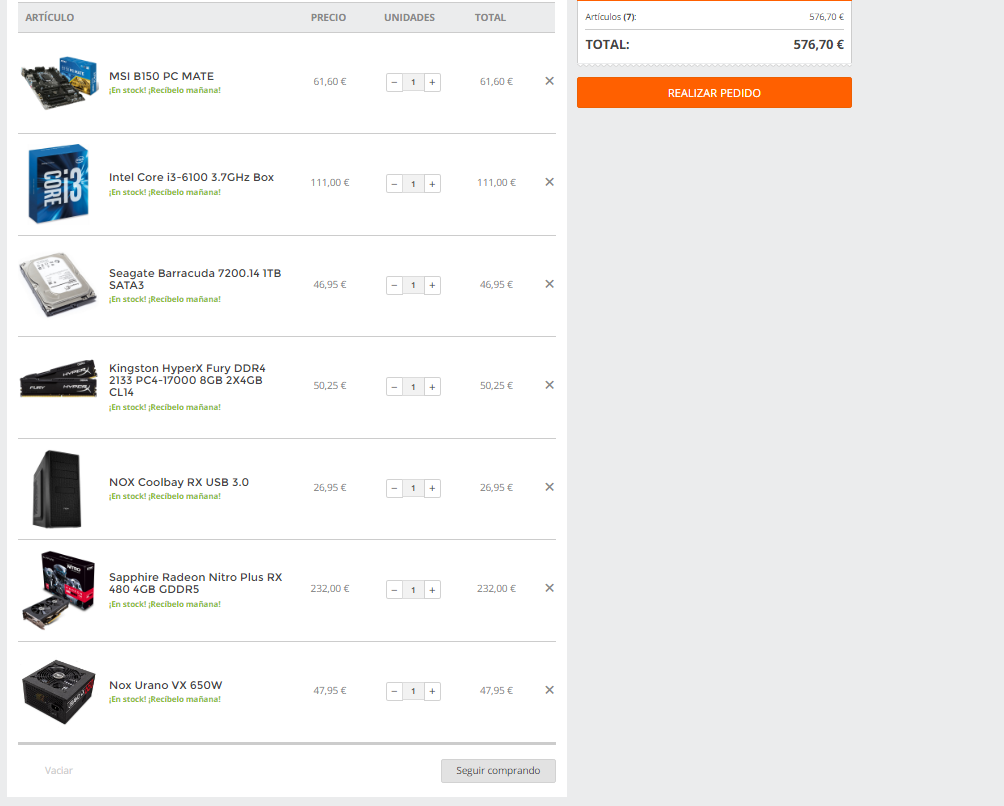Increase MSI B150 PC MATE quantity

(432, 83)
